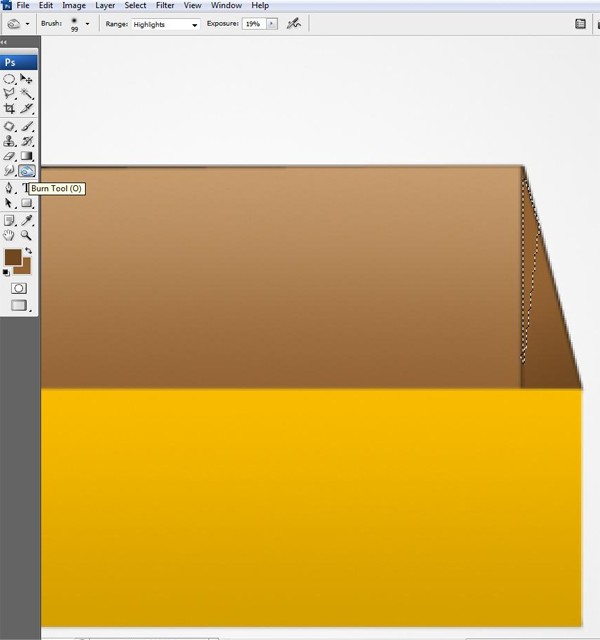The width and height of the screenshot is (600, 640).
Task: Select the Smudge tool
Action: 9,171
